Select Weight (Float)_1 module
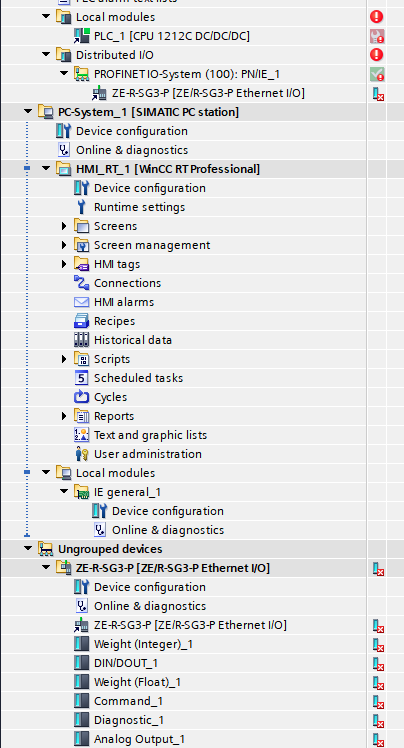Viewport: 404px width, 748px height. point(137,682)
